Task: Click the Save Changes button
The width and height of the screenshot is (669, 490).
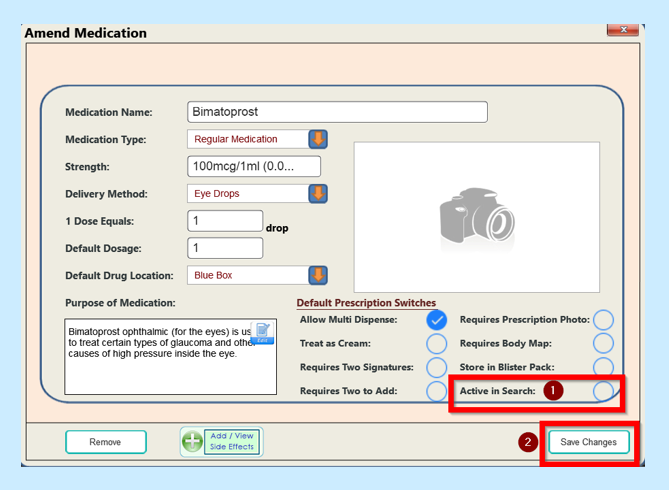Action: pyautogui.click(x=588, y=442)
